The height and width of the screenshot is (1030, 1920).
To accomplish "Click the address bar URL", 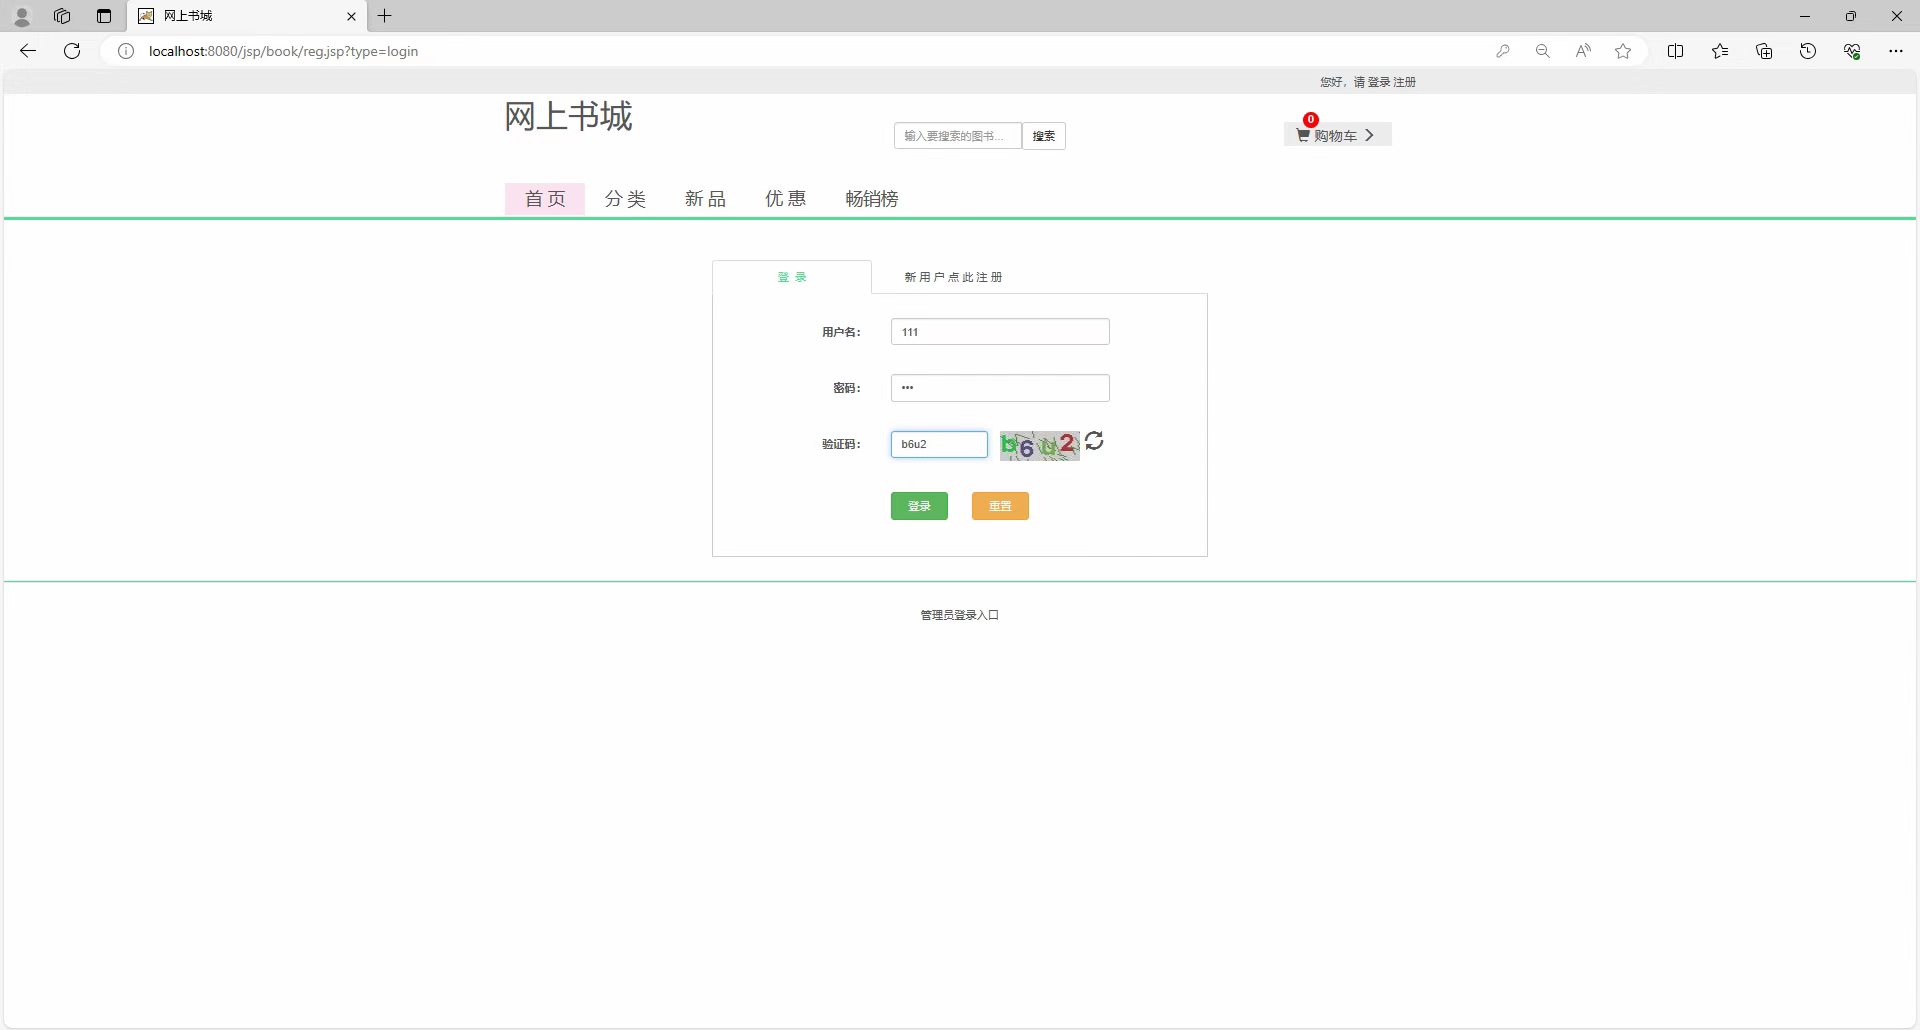I will 283,51.
